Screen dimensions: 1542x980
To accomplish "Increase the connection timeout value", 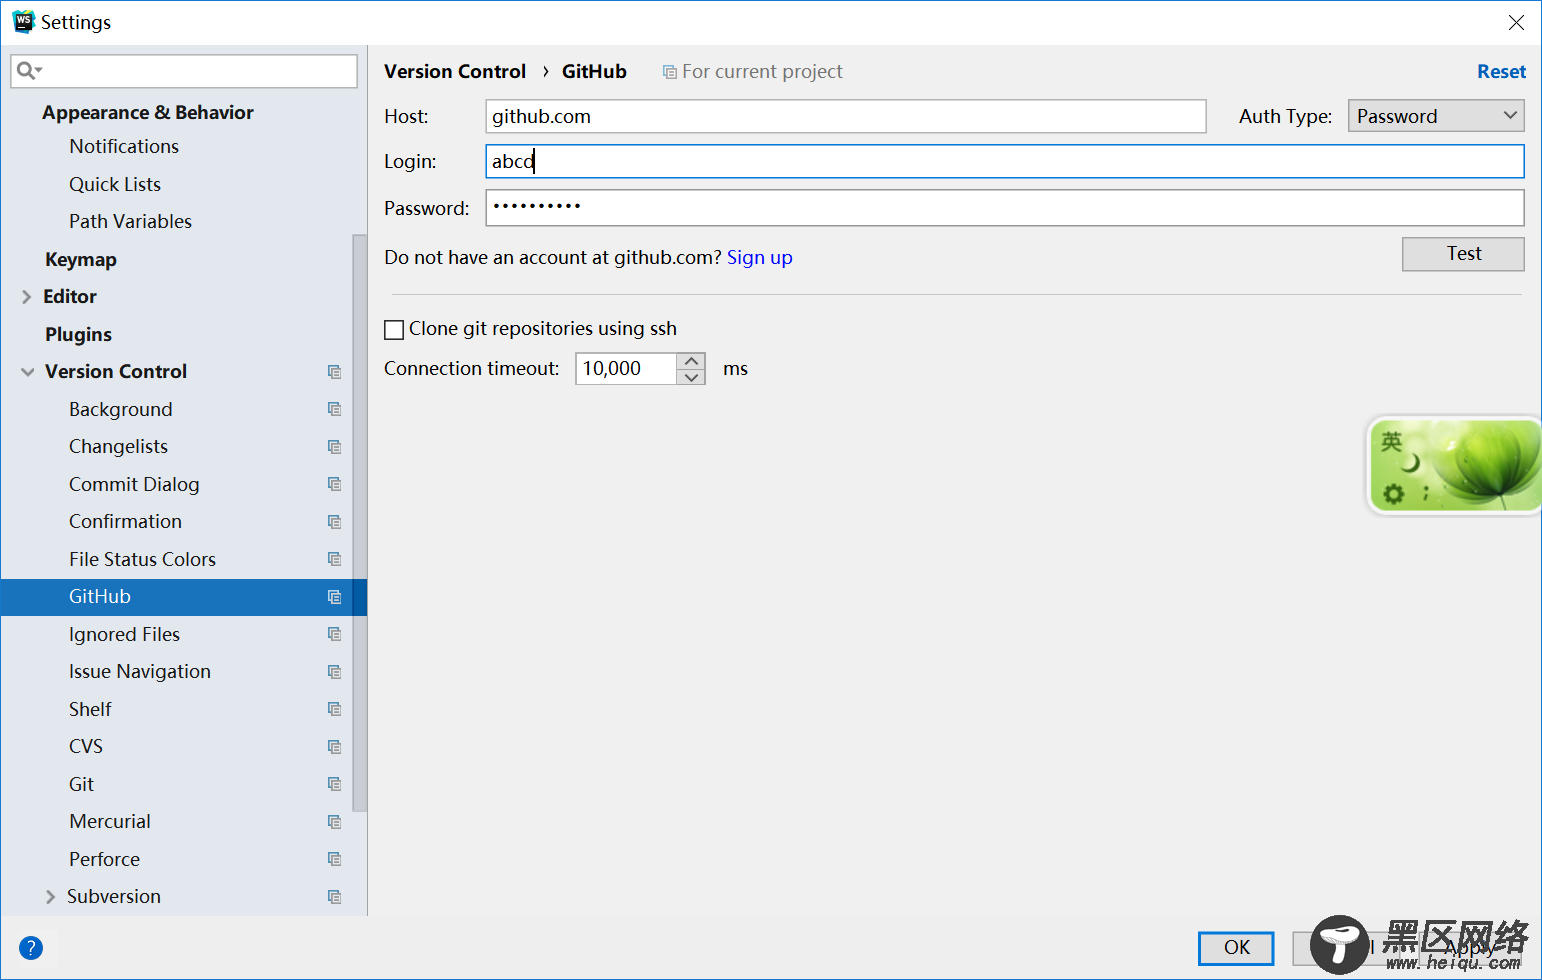I will tap(691, 361).
